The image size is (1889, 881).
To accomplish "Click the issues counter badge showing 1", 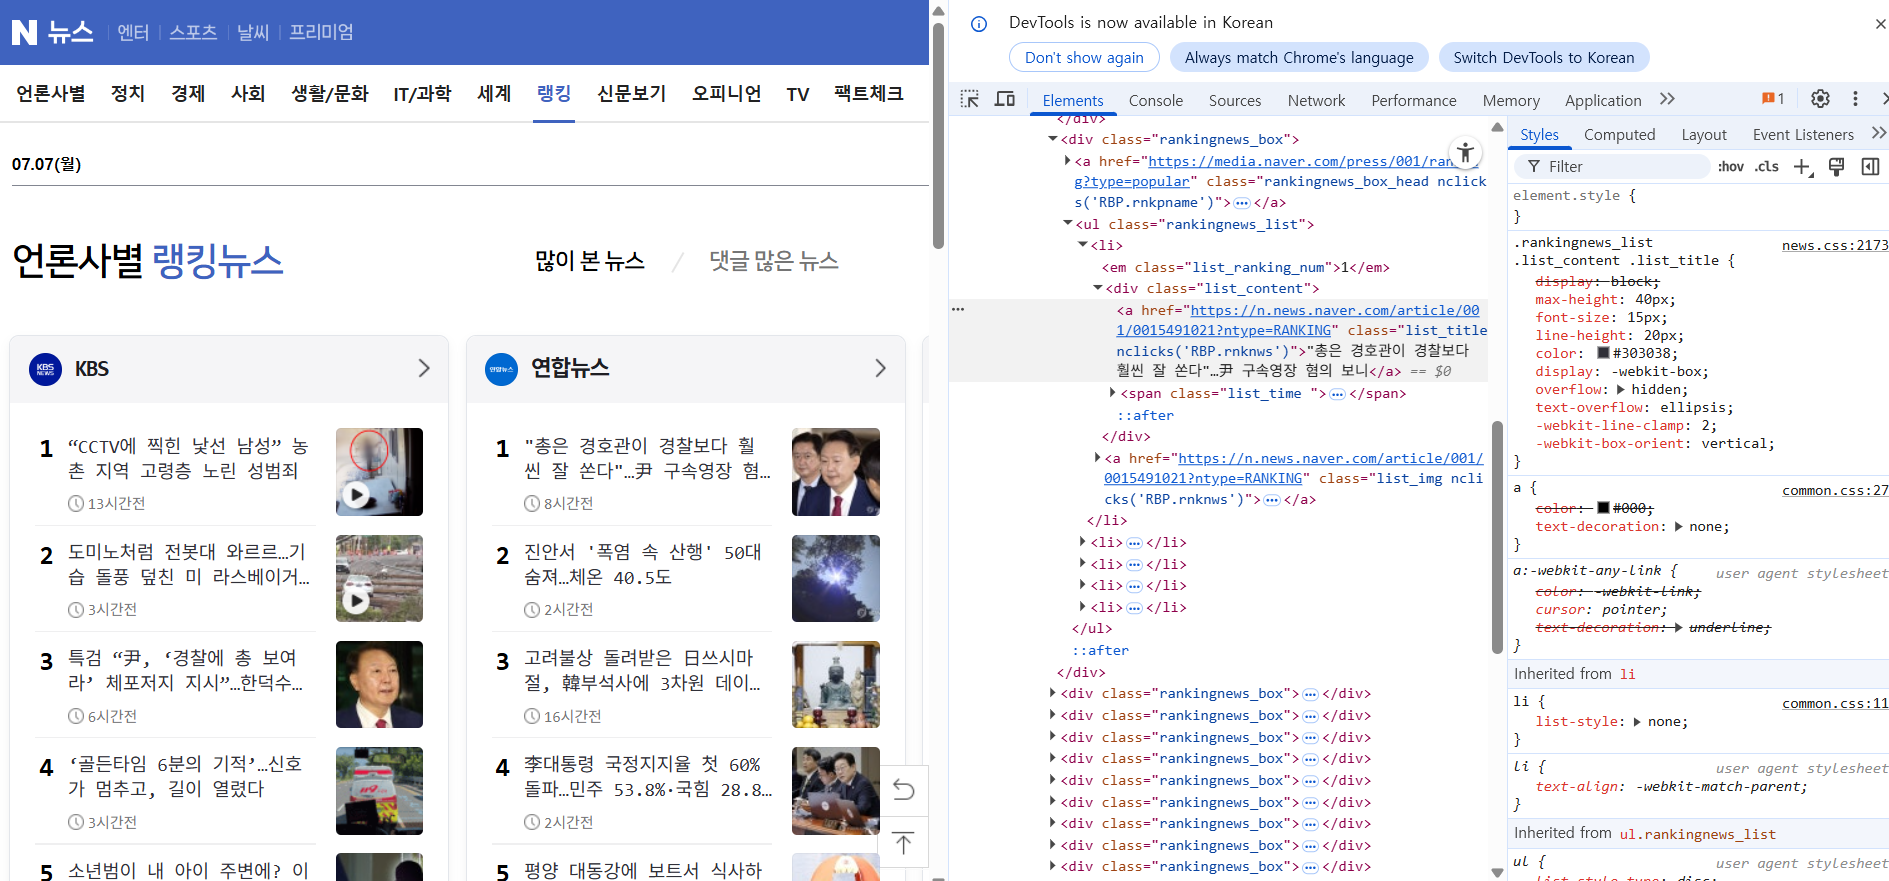I will click(x=1773, y=99).
